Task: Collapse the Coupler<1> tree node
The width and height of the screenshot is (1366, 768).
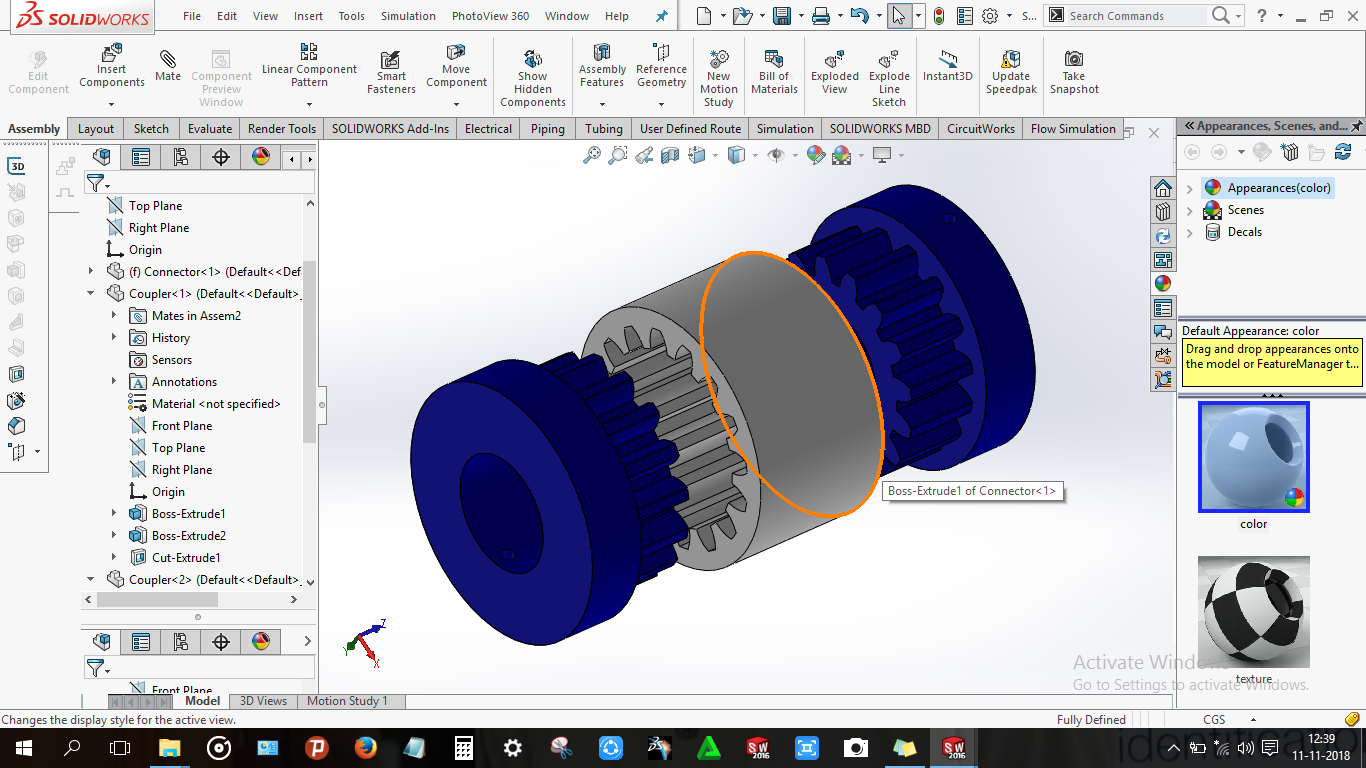Action: click(91, 293)
